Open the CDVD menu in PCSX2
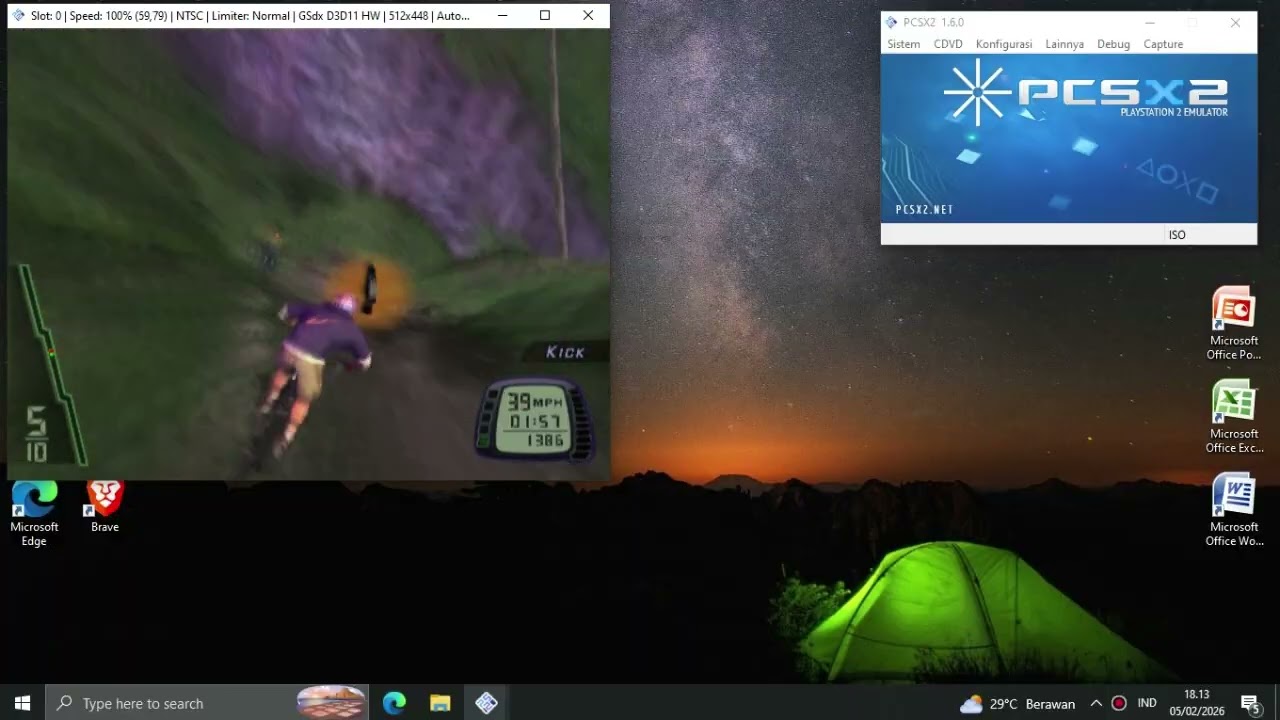The width and height of the screenshot is (1280, 720). pyautogui.click(x=948, y=44)
